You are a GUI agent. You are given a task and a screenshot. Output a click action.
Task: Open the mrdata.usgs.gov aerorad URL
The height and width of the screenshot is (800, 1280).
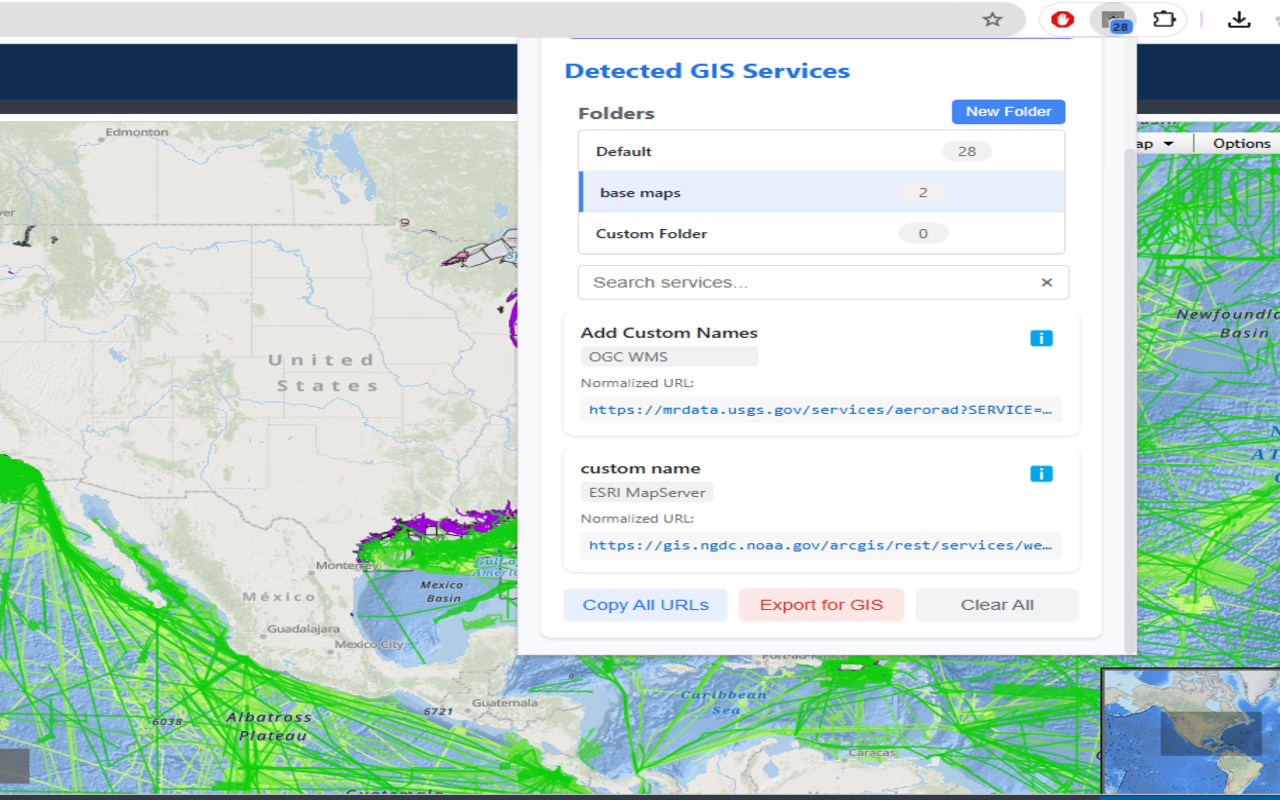820,410
